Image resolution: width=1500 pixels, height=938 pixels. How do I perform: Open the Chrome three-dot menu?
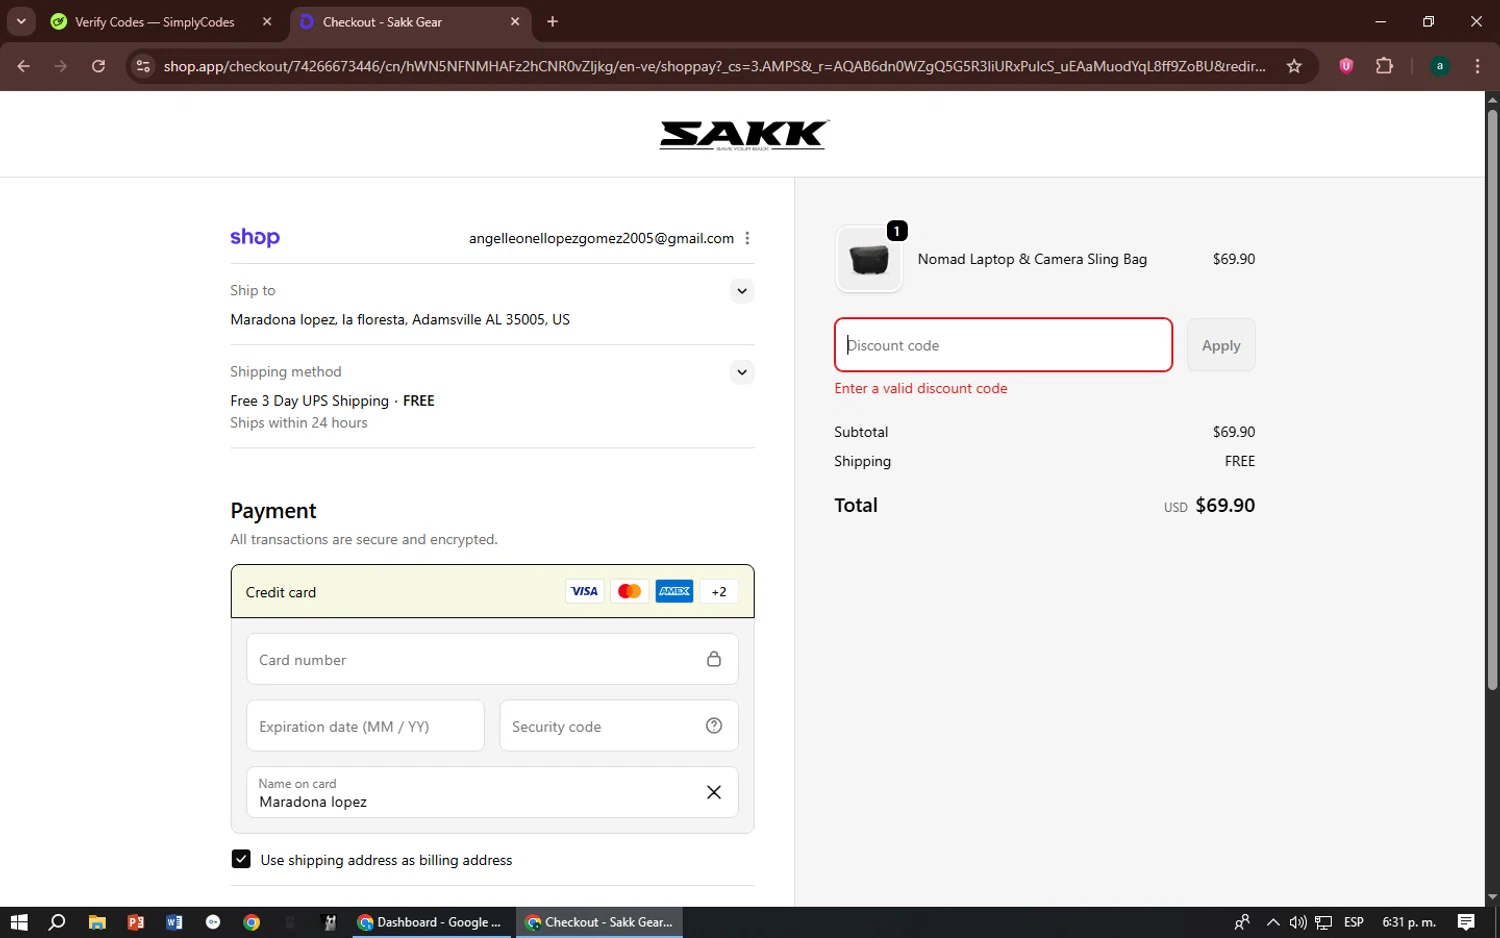coord(1477,66)
